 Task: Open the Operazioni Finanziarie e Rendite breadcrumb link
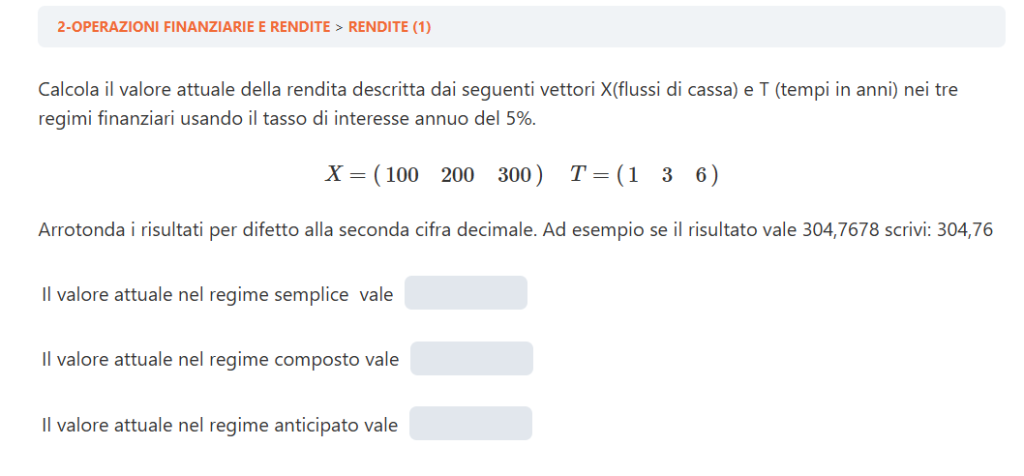pyautogui.click(x=193, y=27)
